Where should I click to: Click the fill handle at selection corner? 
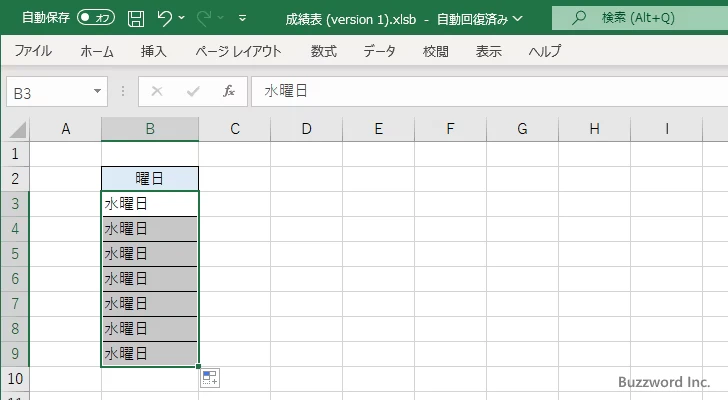coord(199,367)
